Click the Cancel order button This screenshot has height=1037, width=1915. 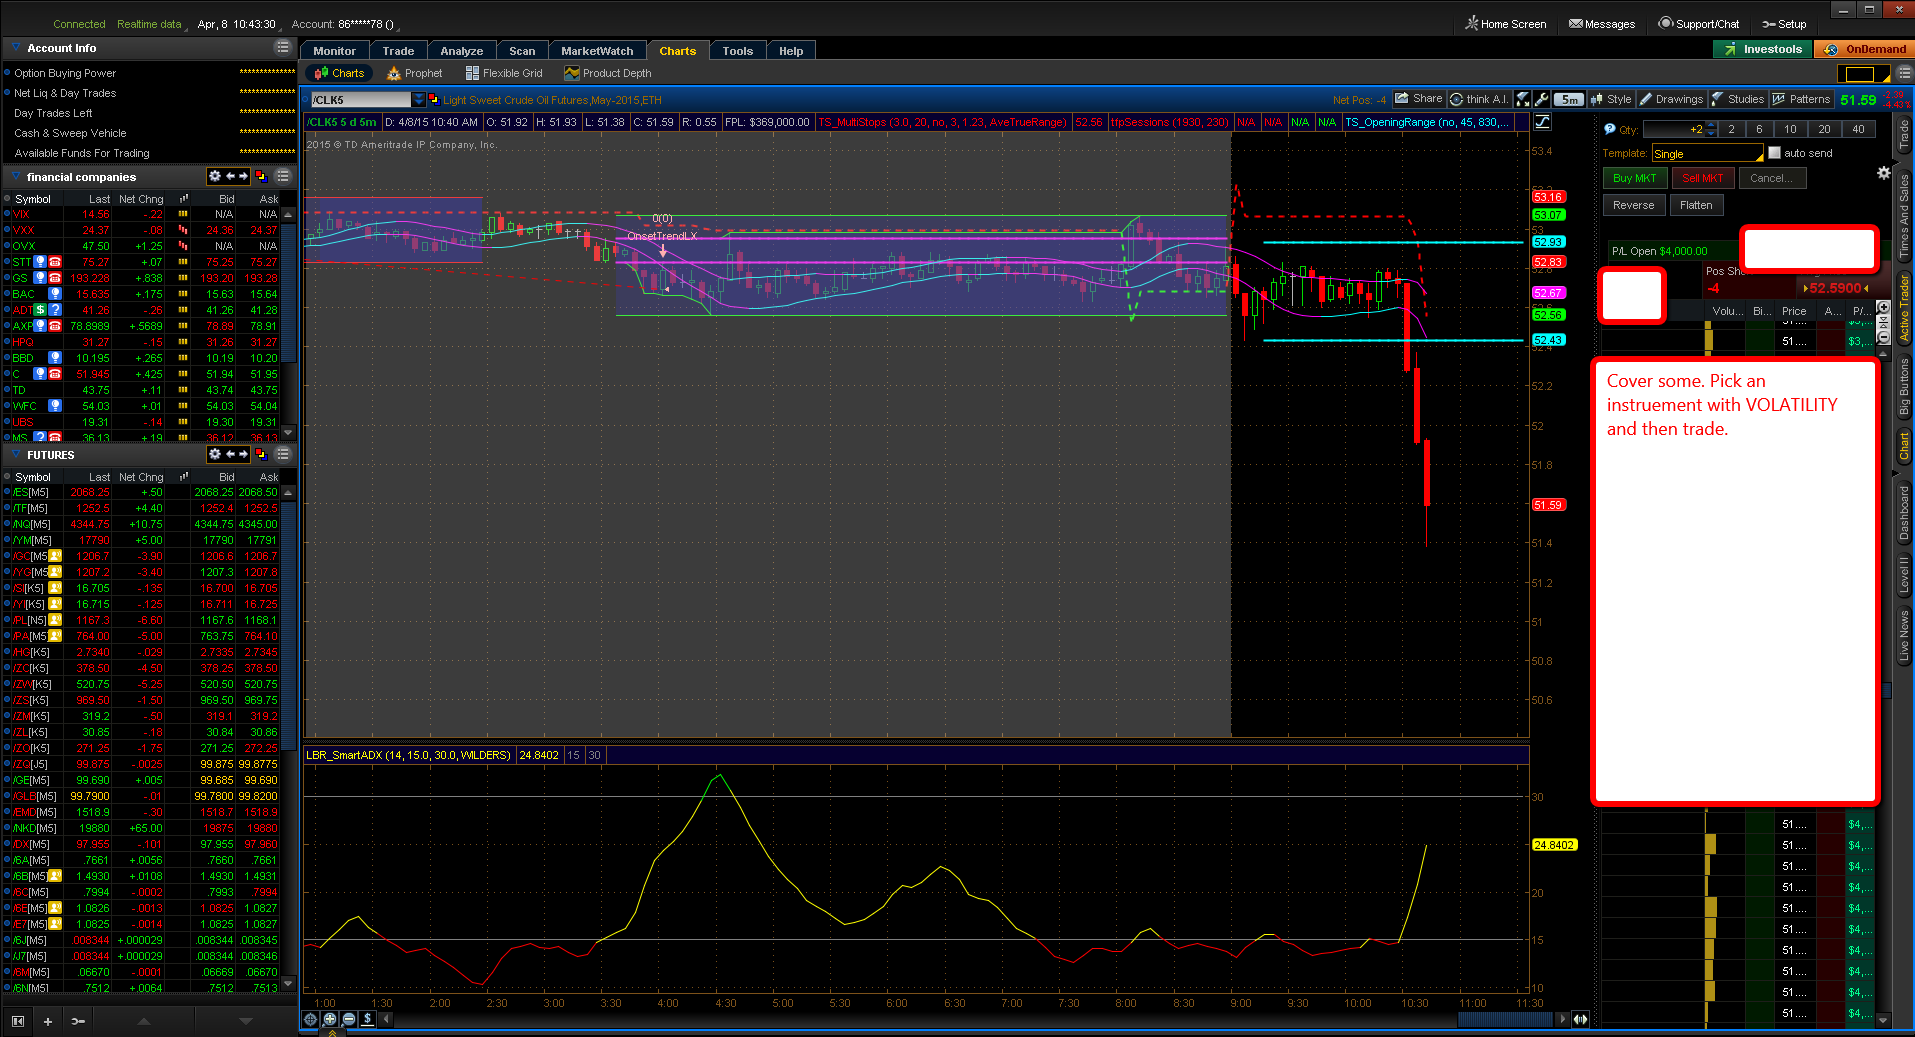1771,178
